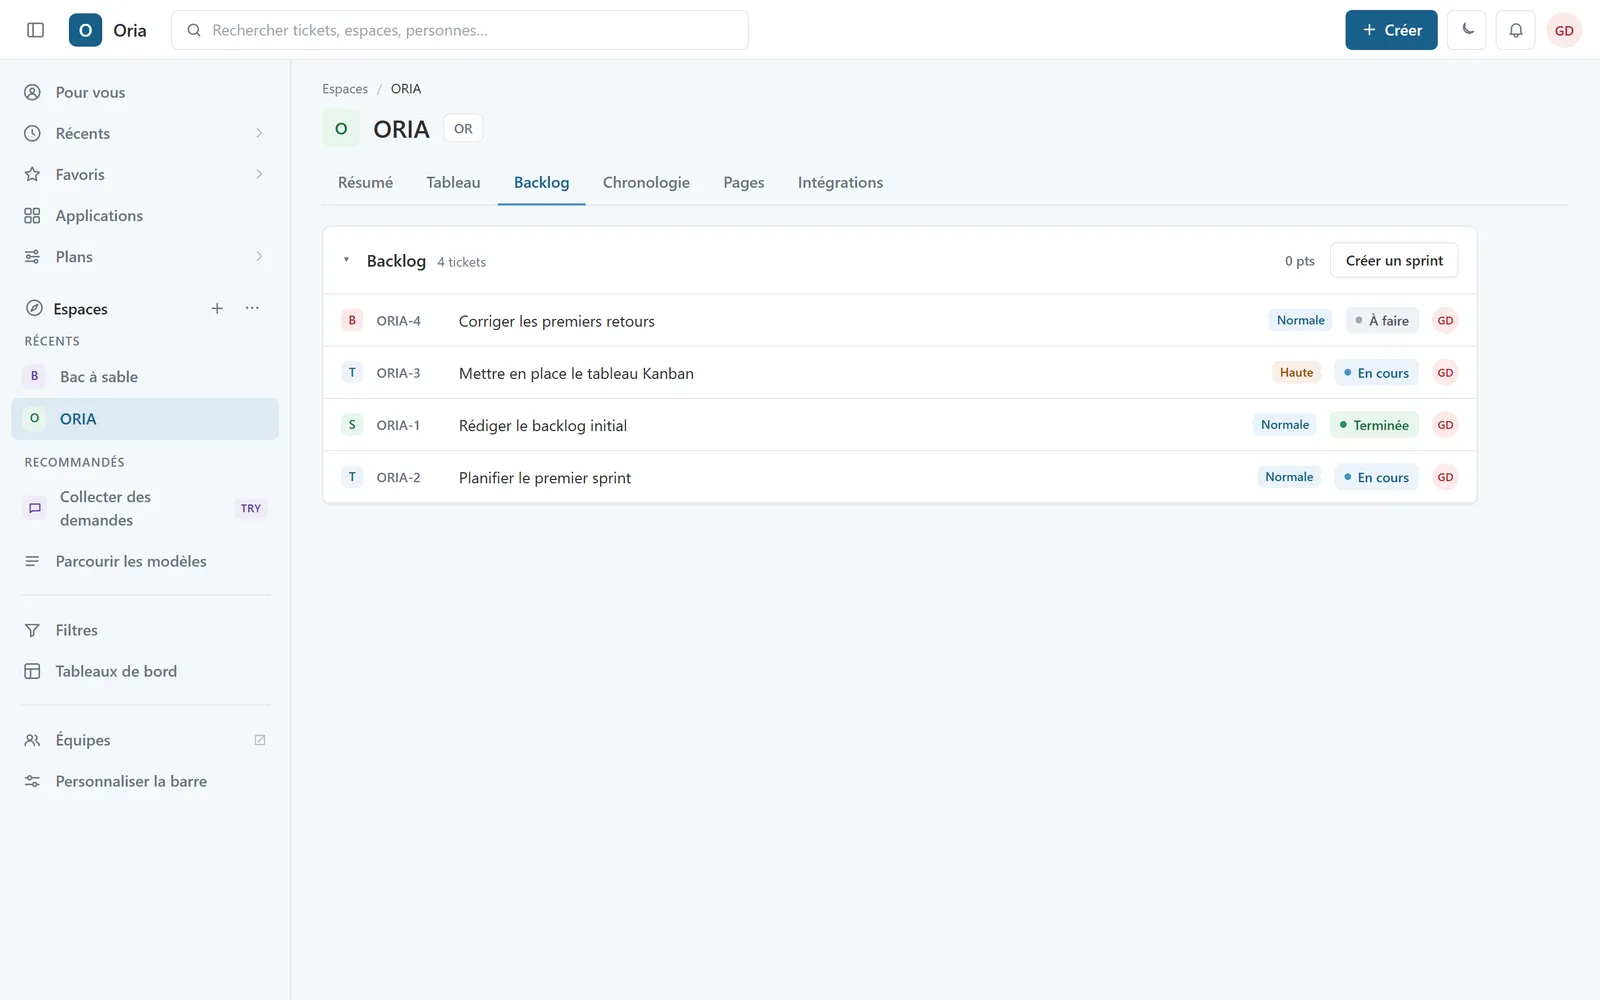Click the task type icon for ORIA-3
The width and height of the screenshot is (1600, 1000).
[352, 372]
